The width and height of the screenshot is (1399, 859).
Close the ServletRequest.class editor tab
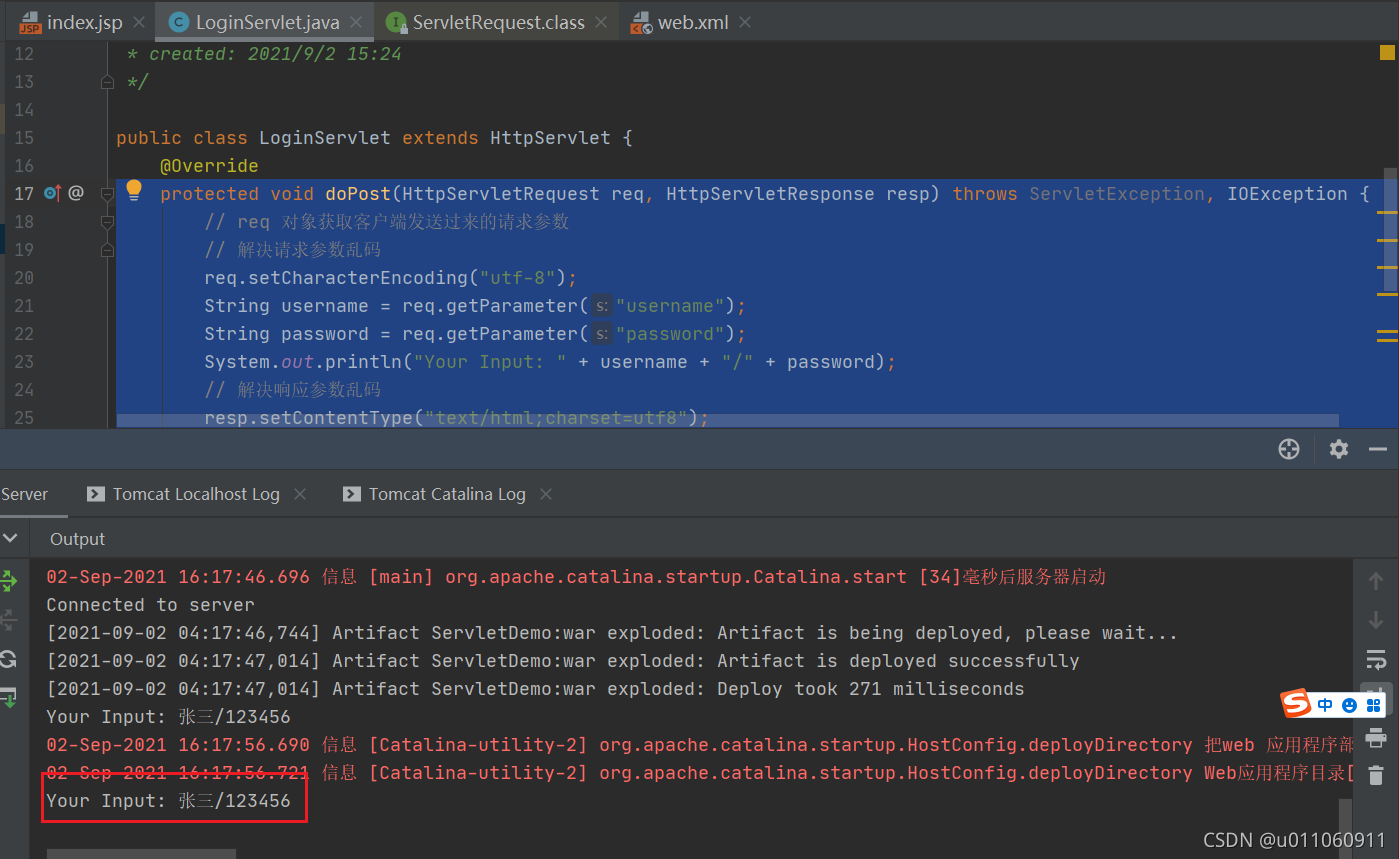601,22
